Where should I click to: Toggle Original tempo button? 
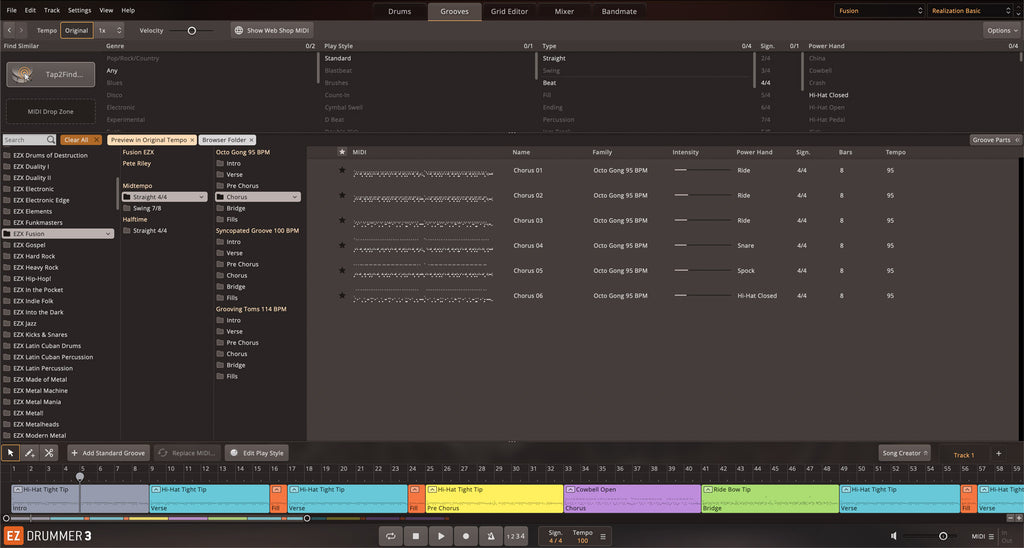(77, 31)
